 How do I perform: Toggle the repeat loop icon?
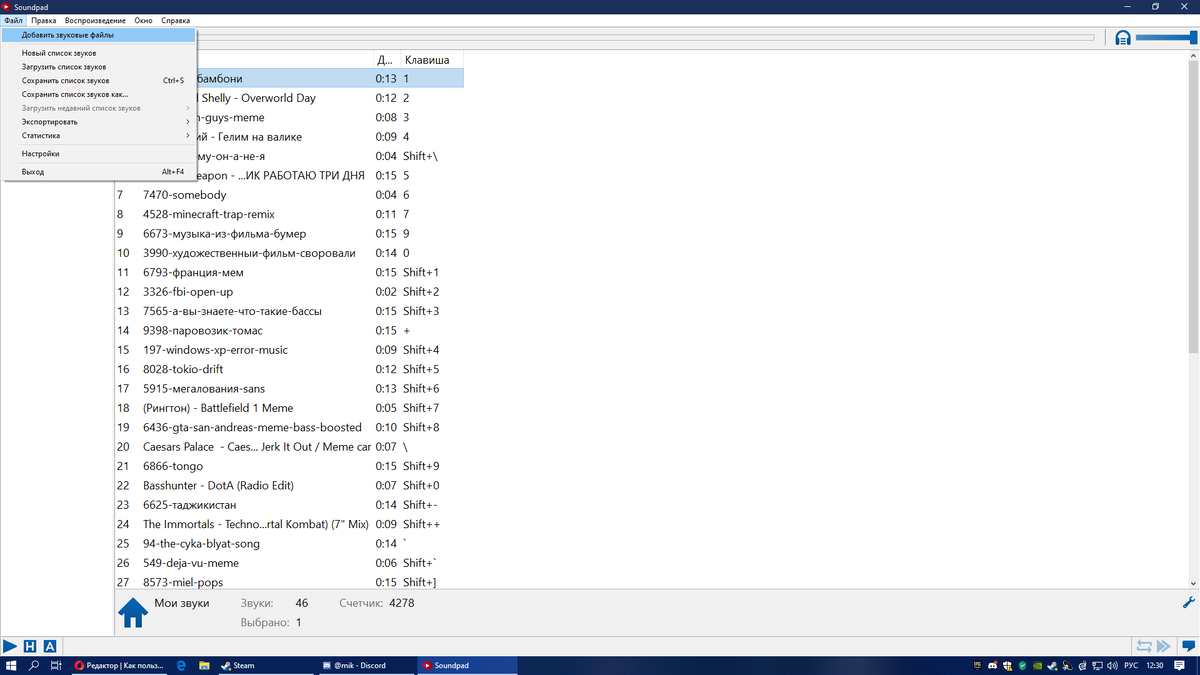pyautogui.click(x=1145, y=646)
